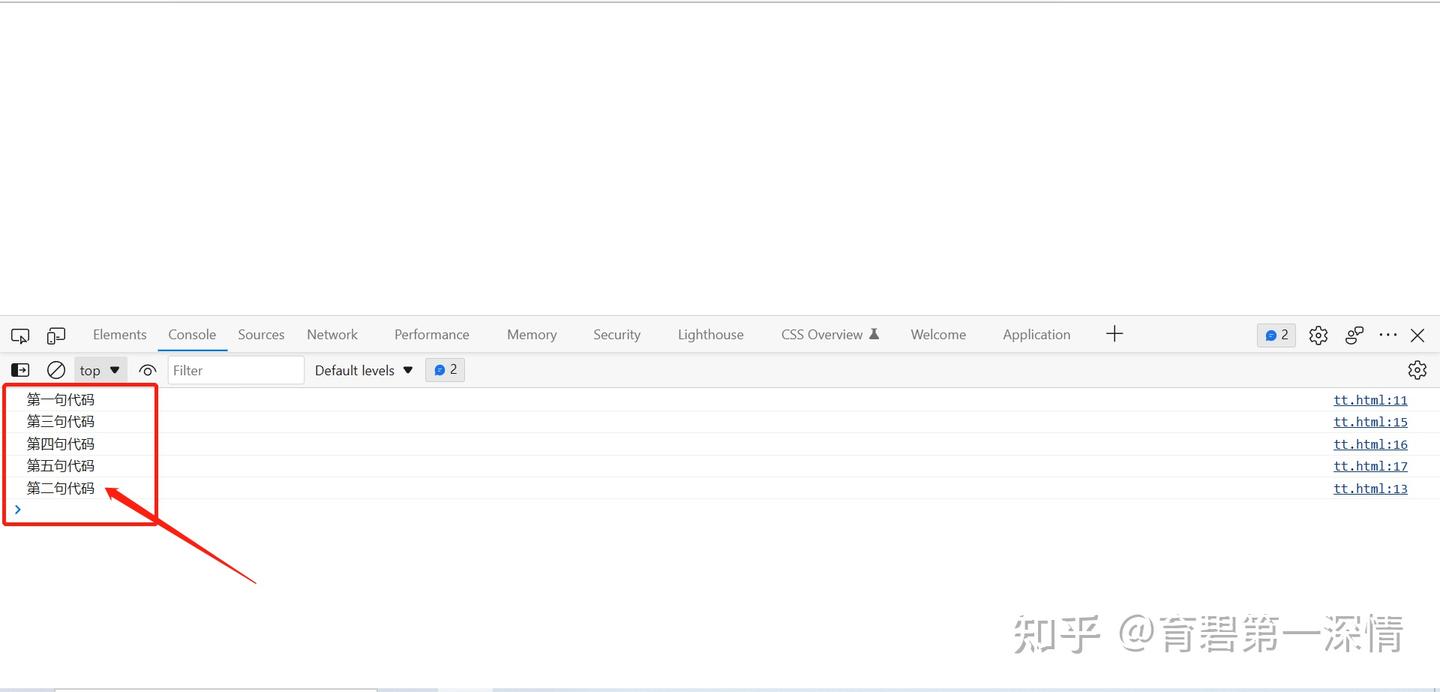The height and width of the screenshot is (692, 1440).
Task: Open the more options three-dot menu
Action: (x=1387, y=335)
